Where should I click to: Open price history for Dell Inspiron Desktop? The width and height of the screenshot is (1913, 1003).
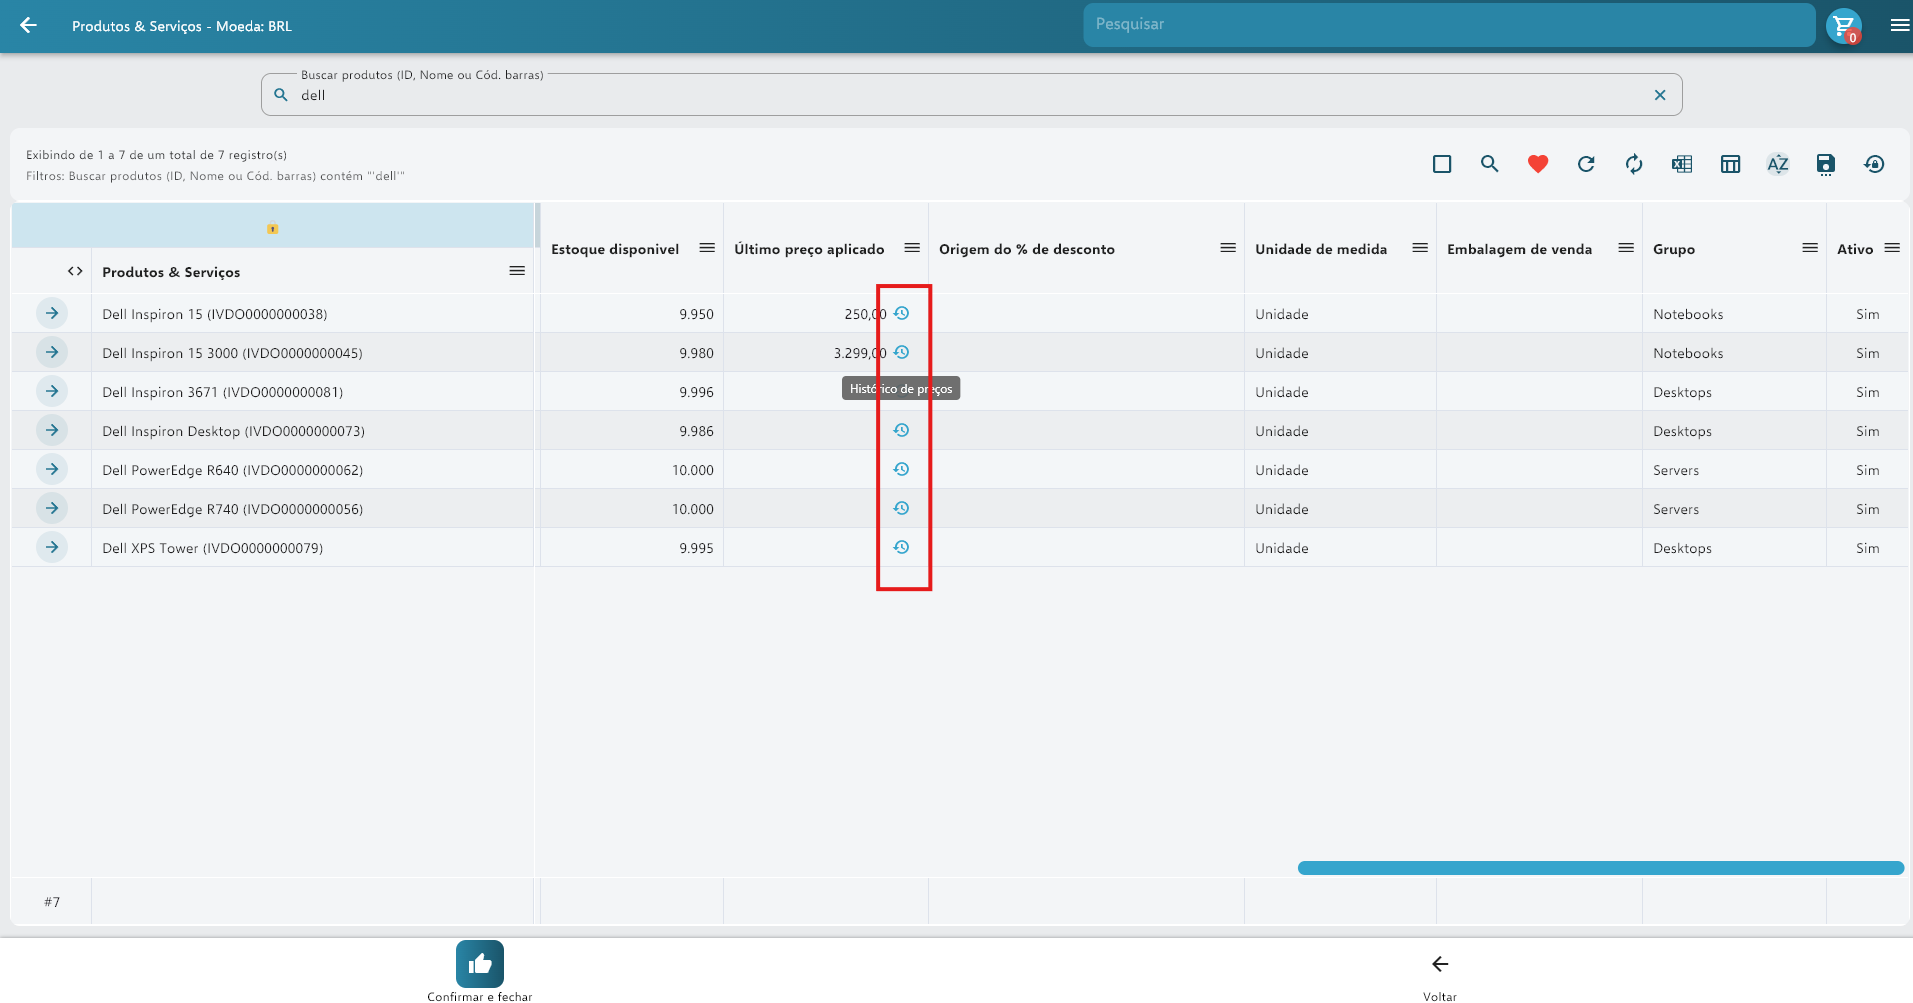coord(901,430)
